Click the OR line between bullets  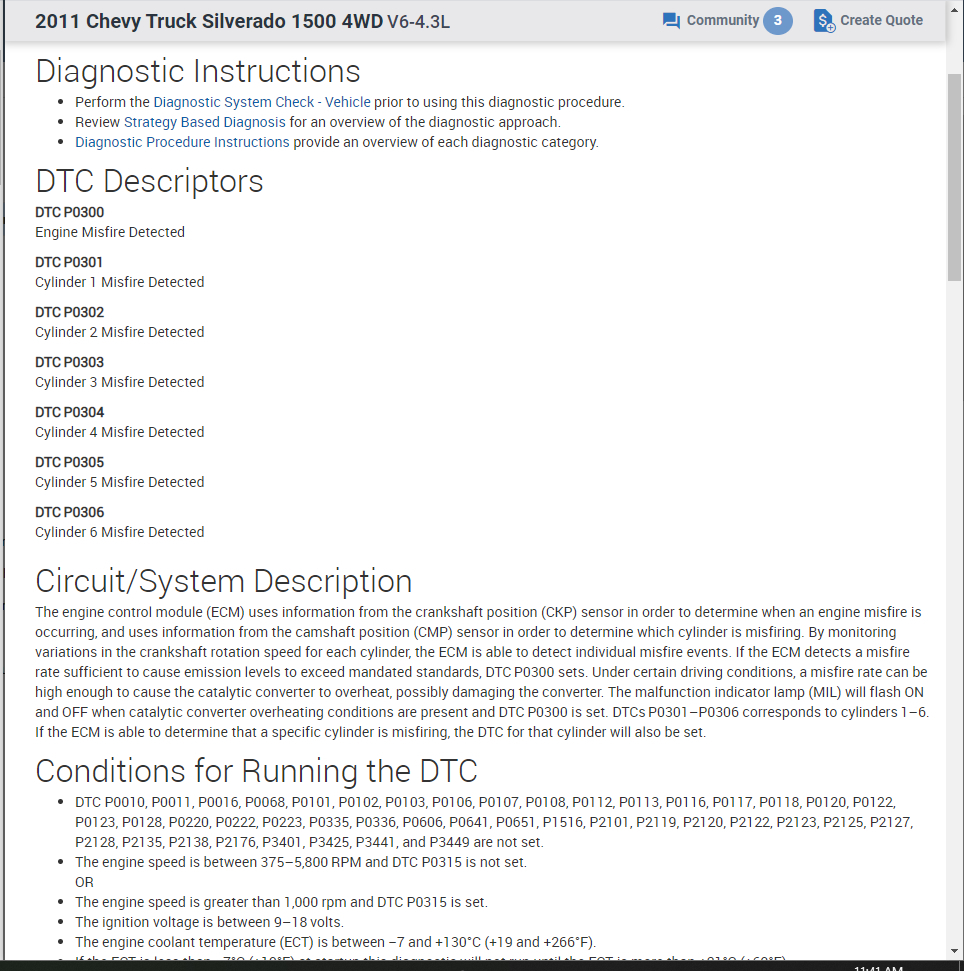tap(84, 882)
